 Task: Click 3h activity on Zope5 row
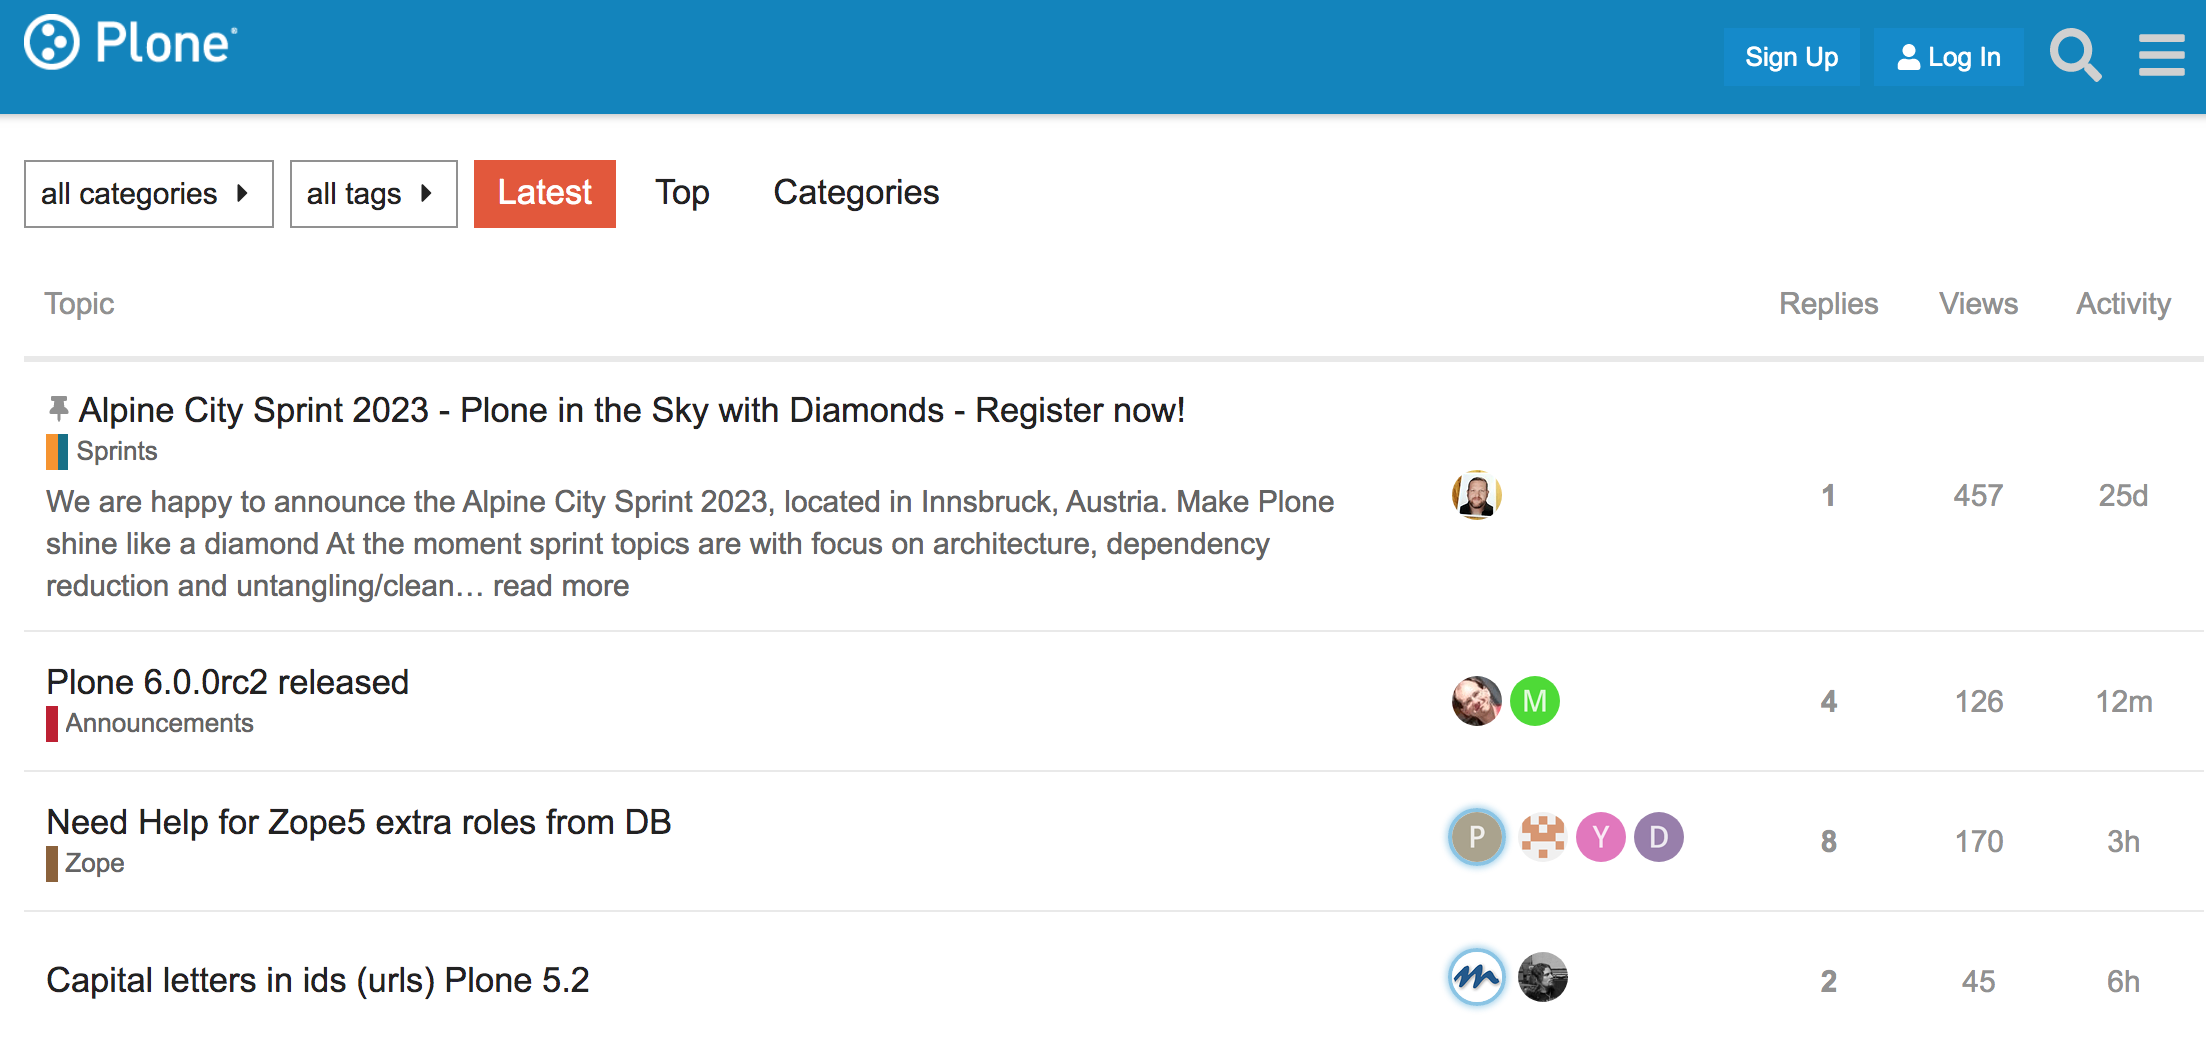[2123, 842]
